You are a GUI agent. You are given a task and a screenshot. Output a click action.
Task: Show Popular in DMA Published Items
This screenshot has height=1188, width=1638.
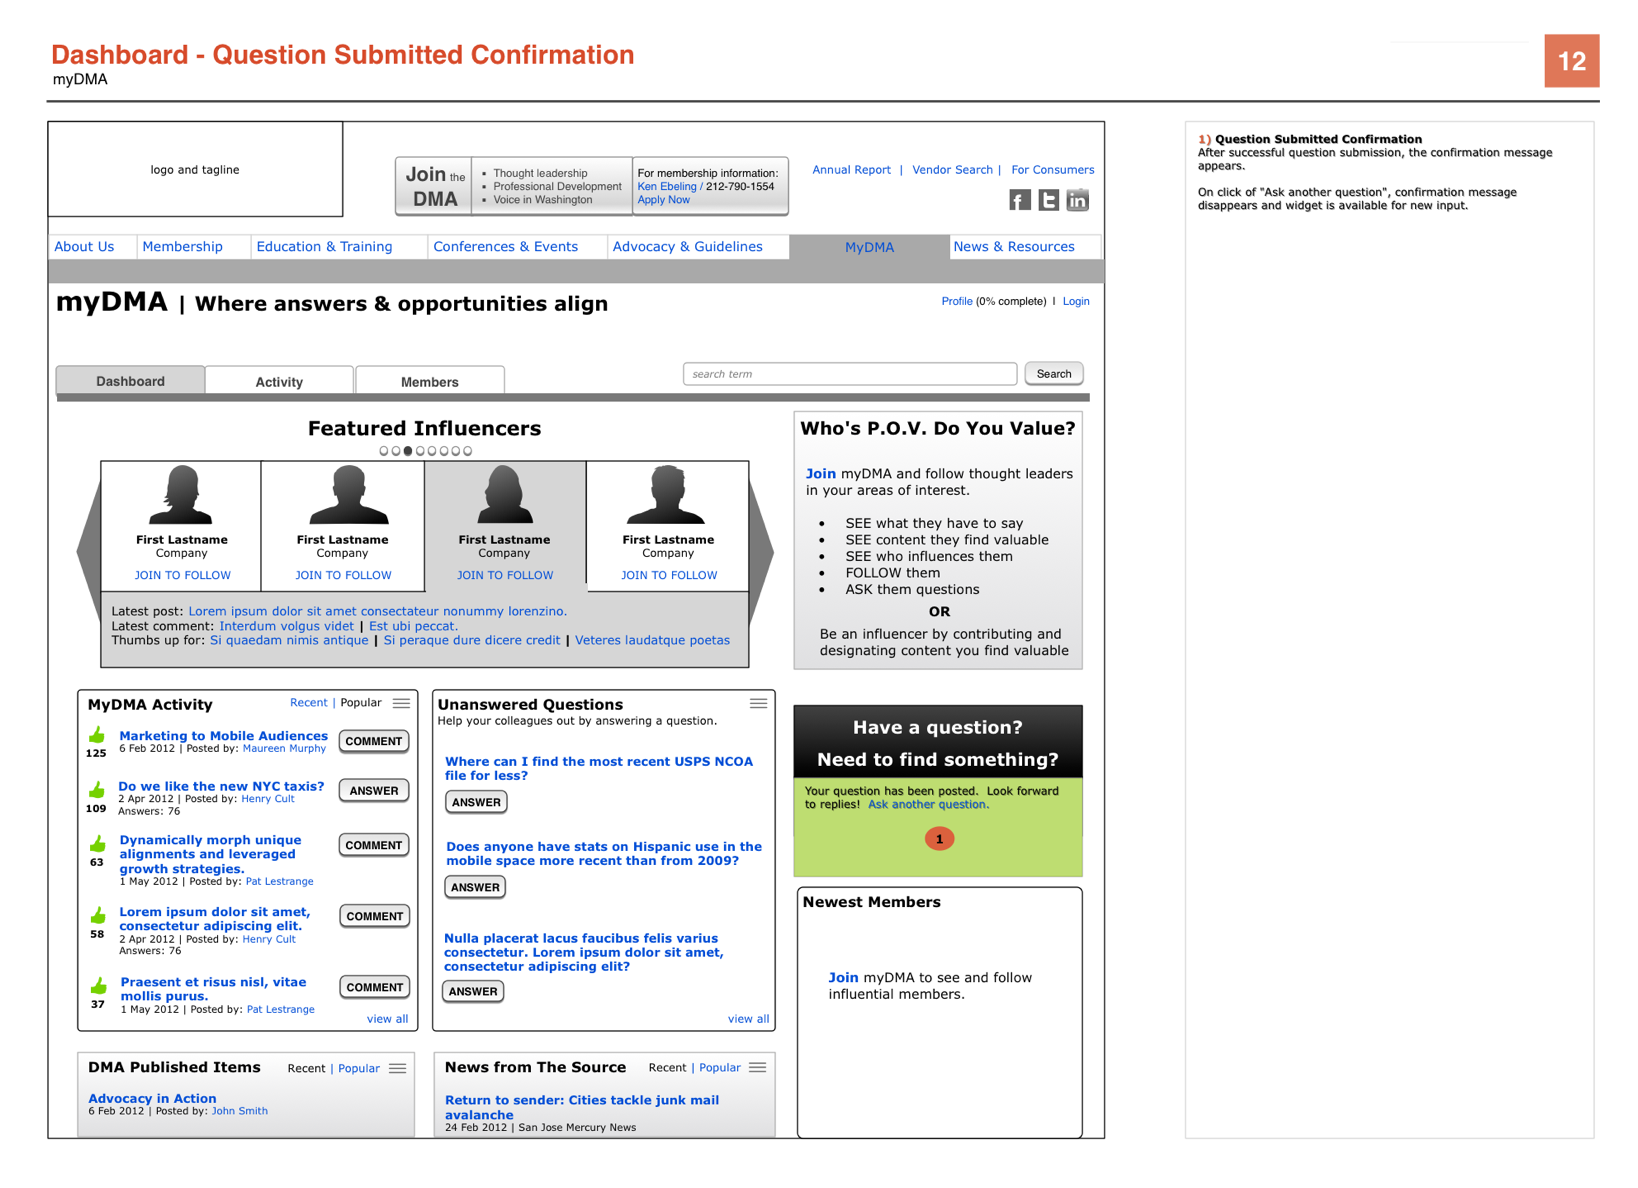point(359,1069)
